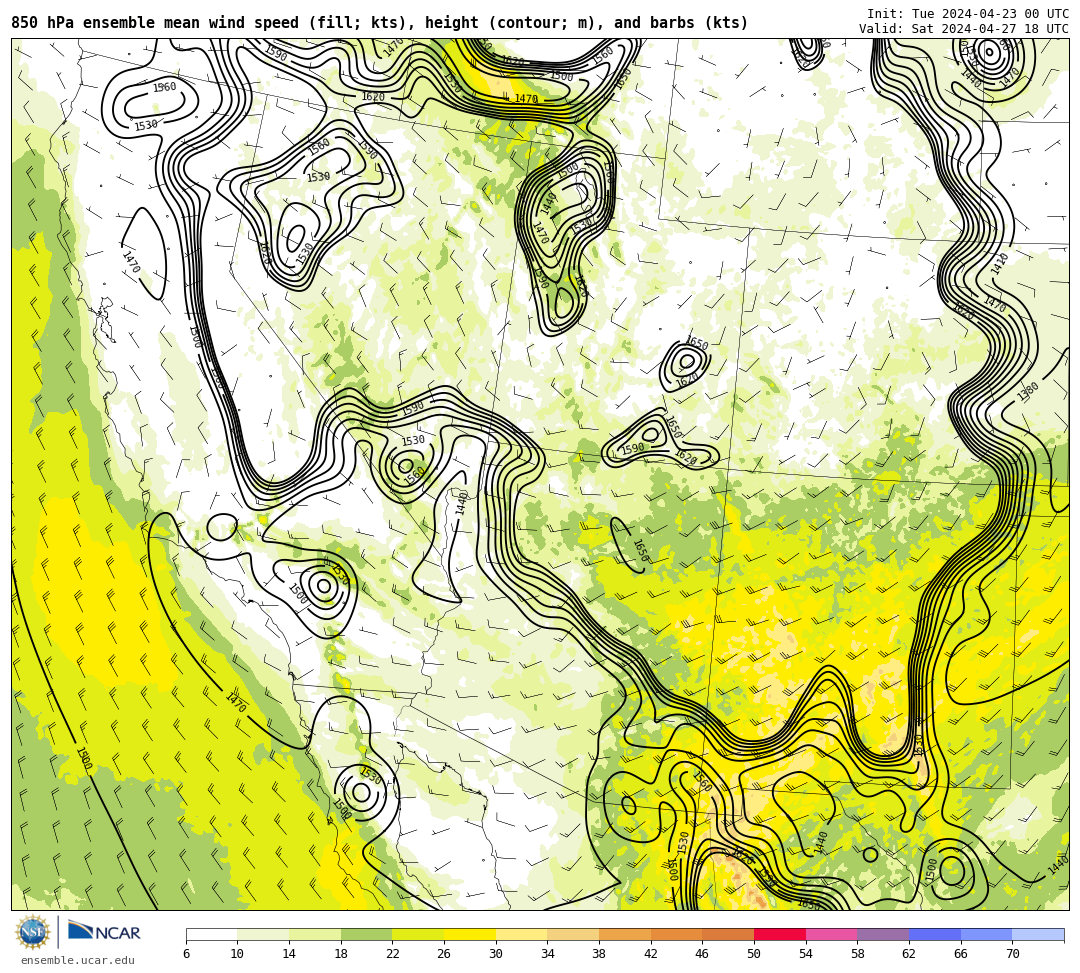The height and width of the screenshot is (973, 1080).
Task: Click the blue 62–66 kts colorbar segment
Action: 935,934
